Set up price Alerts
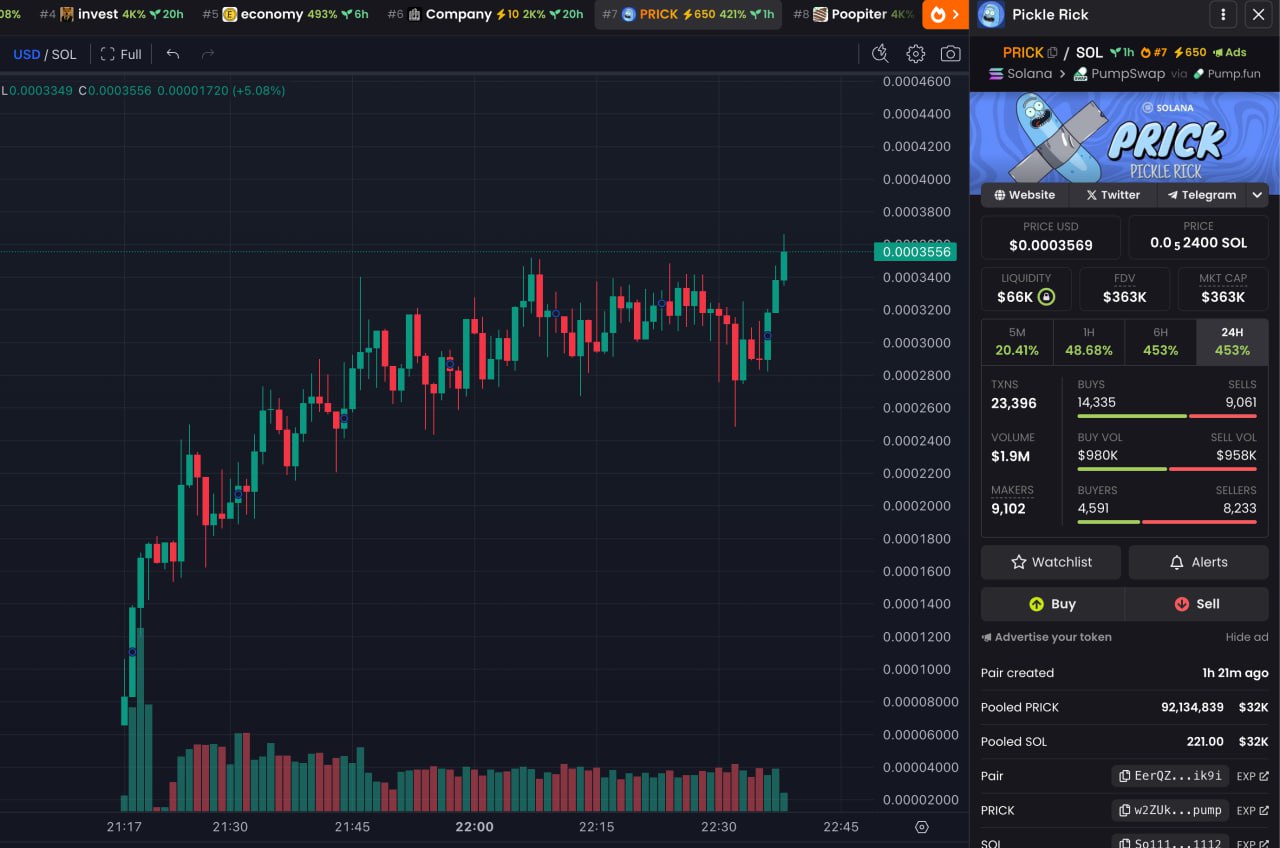1280x848 pixels. tap(1198, 562)
